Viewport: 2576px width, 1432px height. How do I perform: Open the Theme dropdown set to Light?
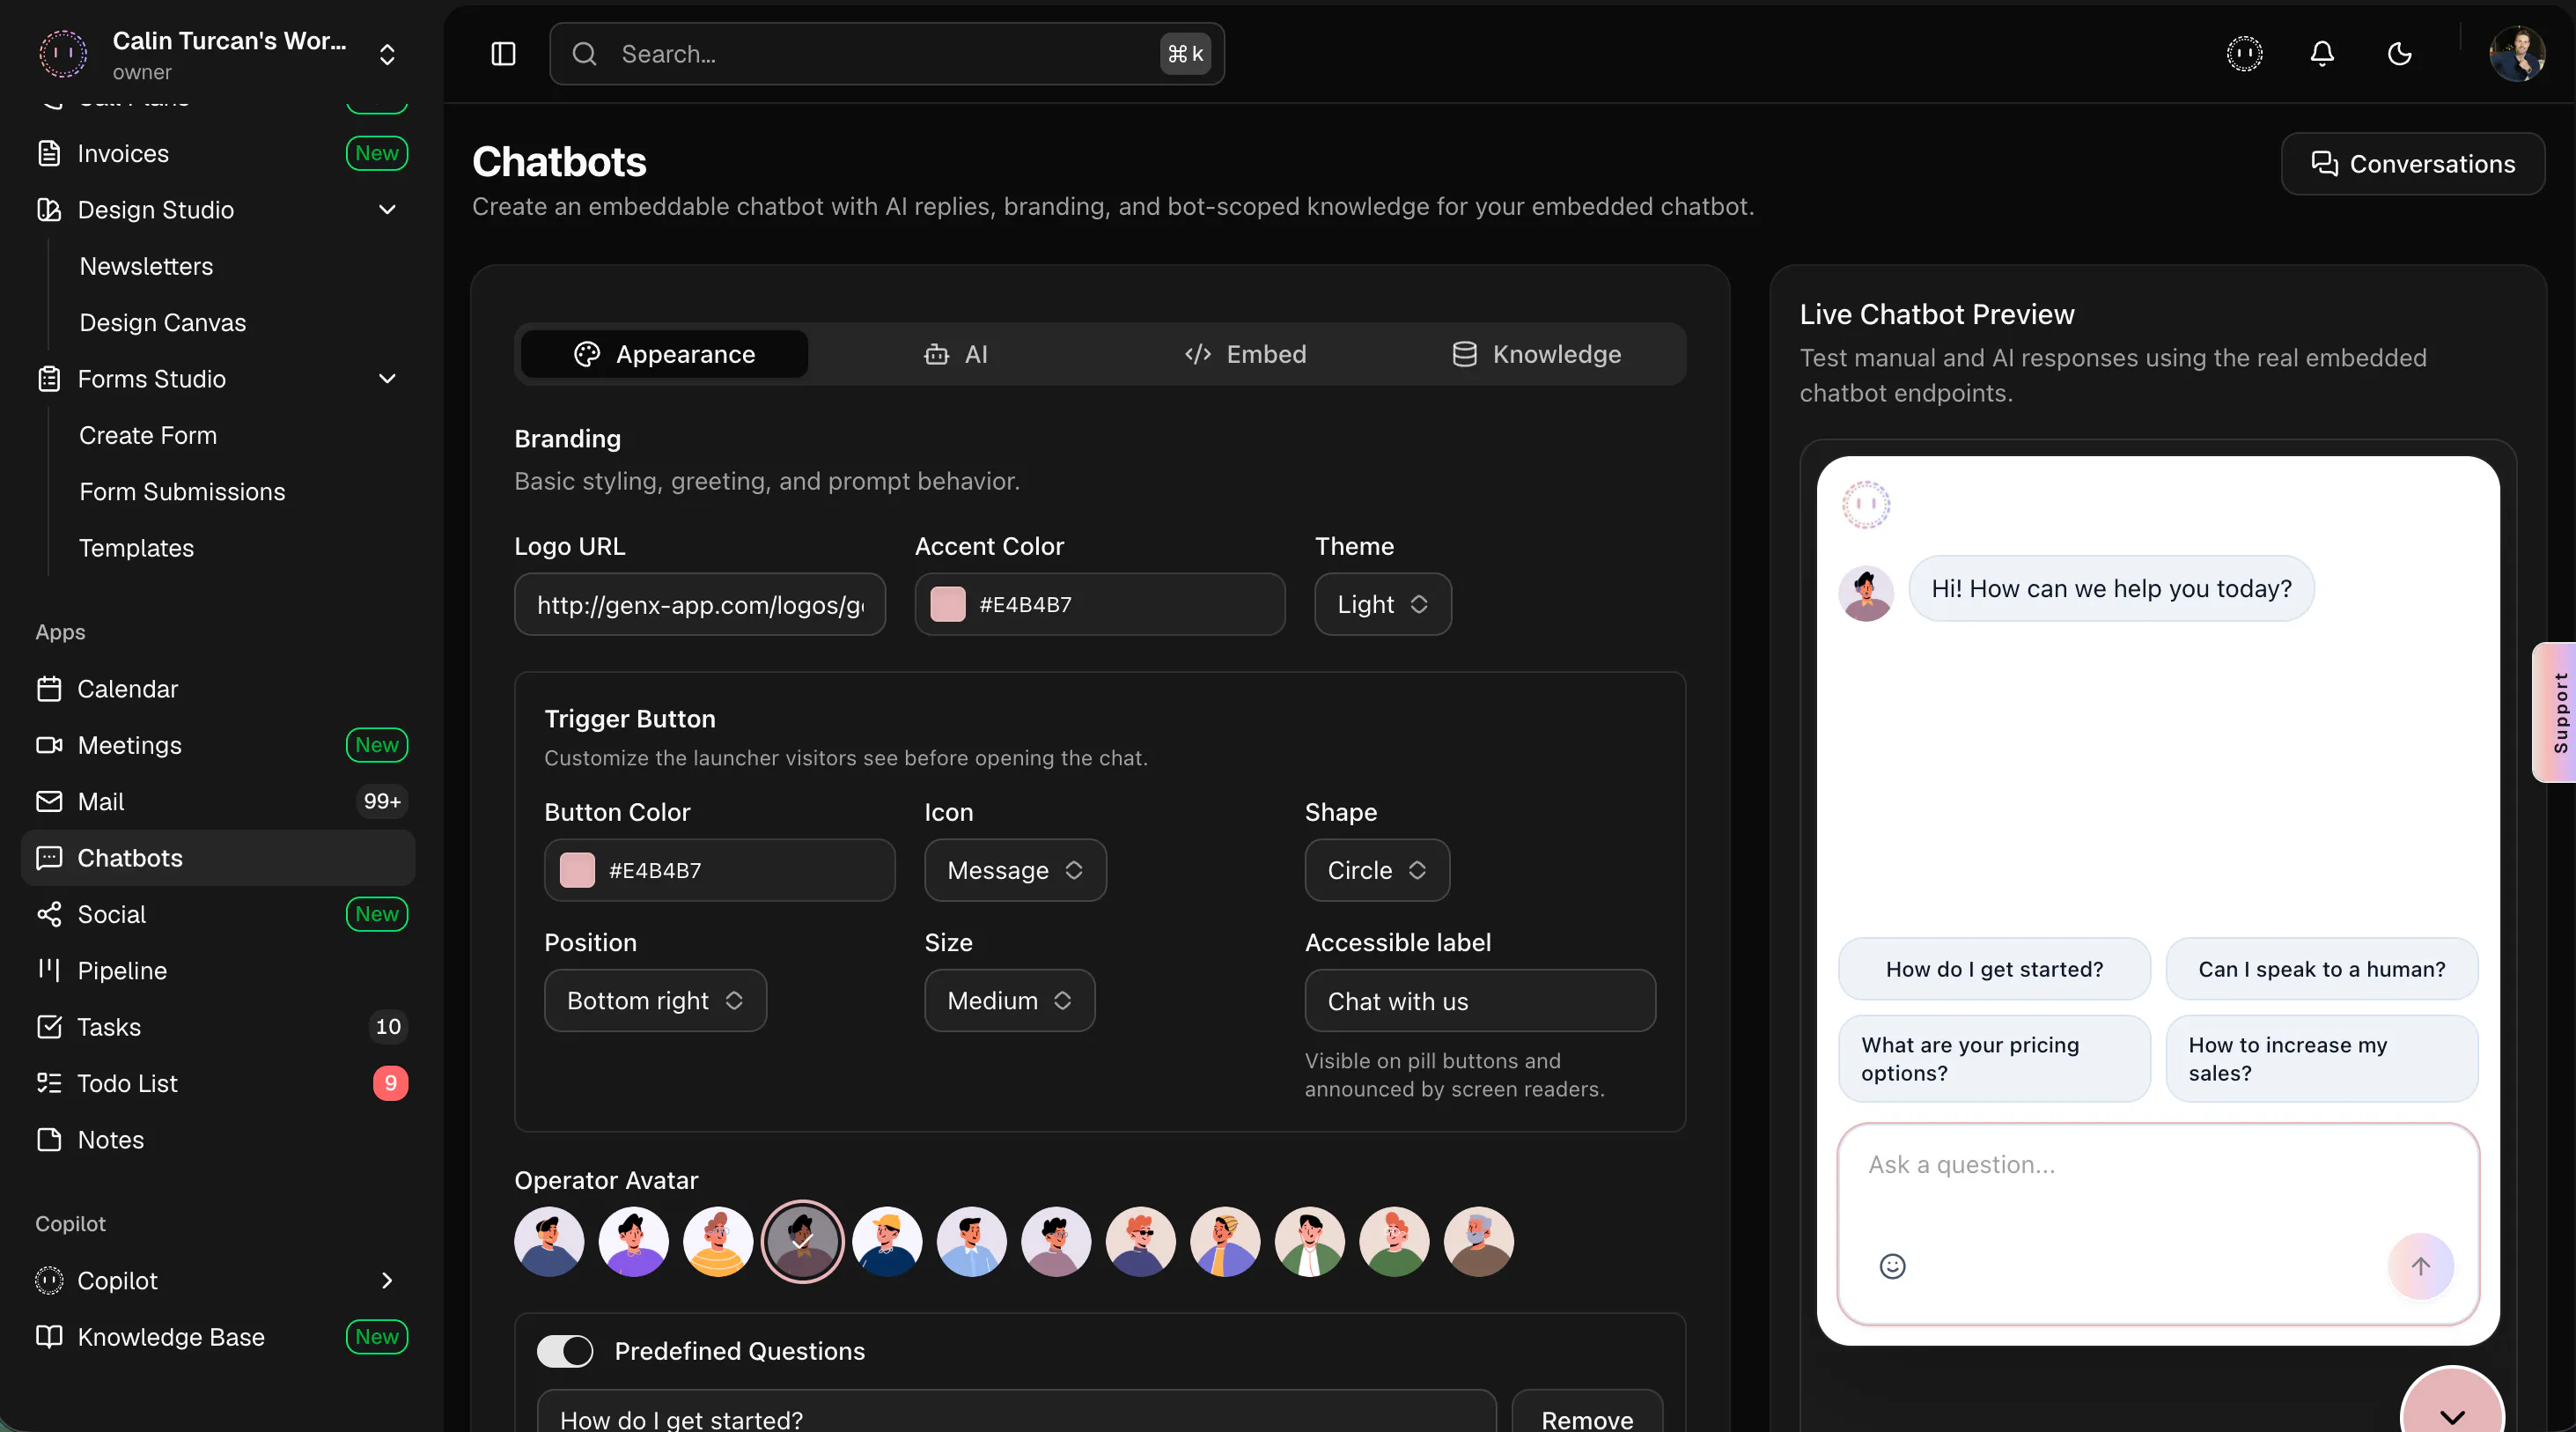pyautogui.click(x=1382, y=604)
